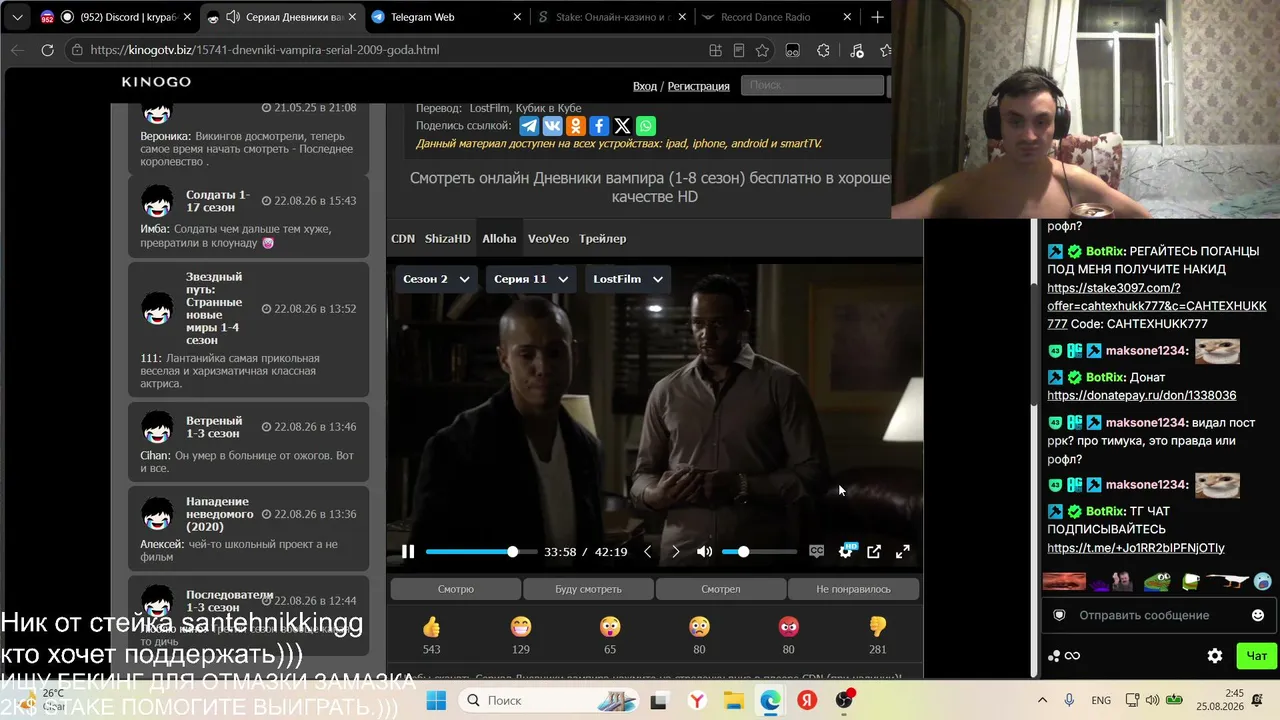This screenshot has height=720, width=1280.
Task: Share via VK icon
Action: (x=552, y=126)
